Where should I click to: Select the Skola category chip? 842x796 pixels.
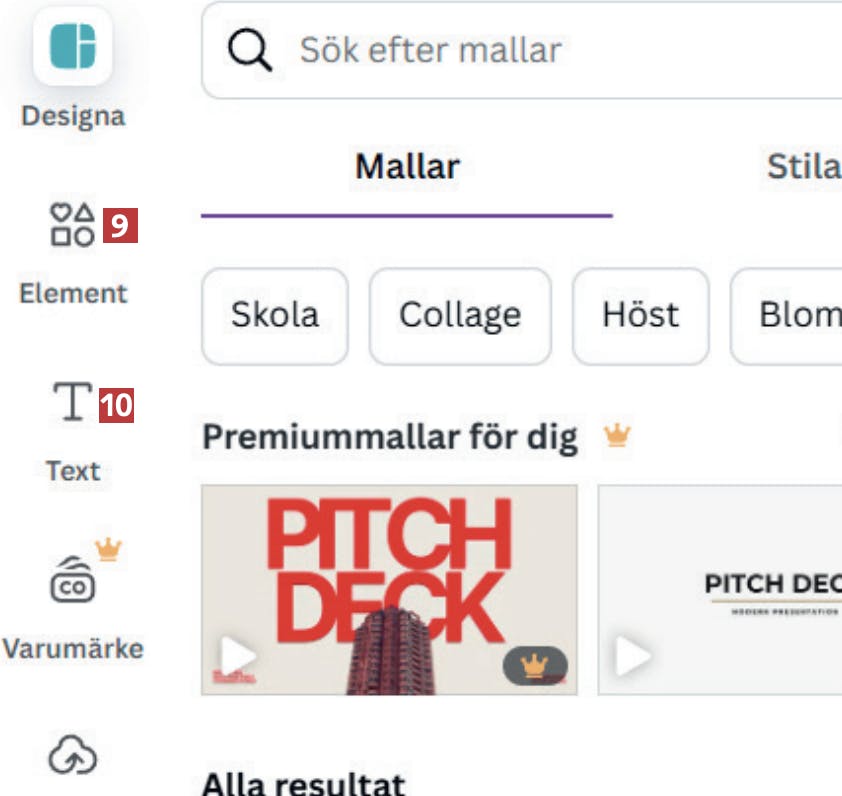[x=275, y=315]
